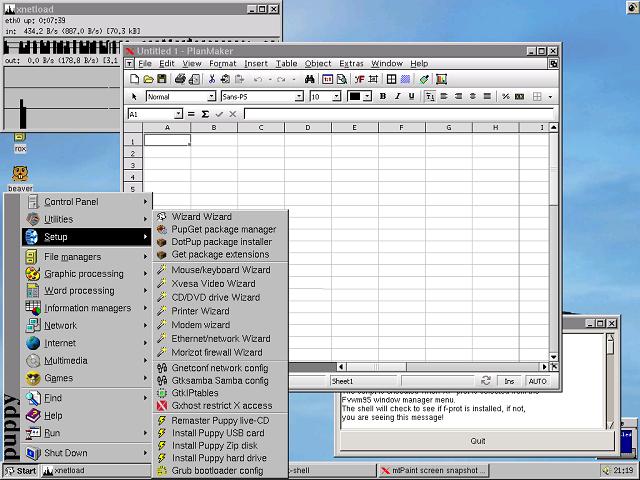
Task: Toggle the AUTO calculation mode in status bar
Action: click(537, 381)
